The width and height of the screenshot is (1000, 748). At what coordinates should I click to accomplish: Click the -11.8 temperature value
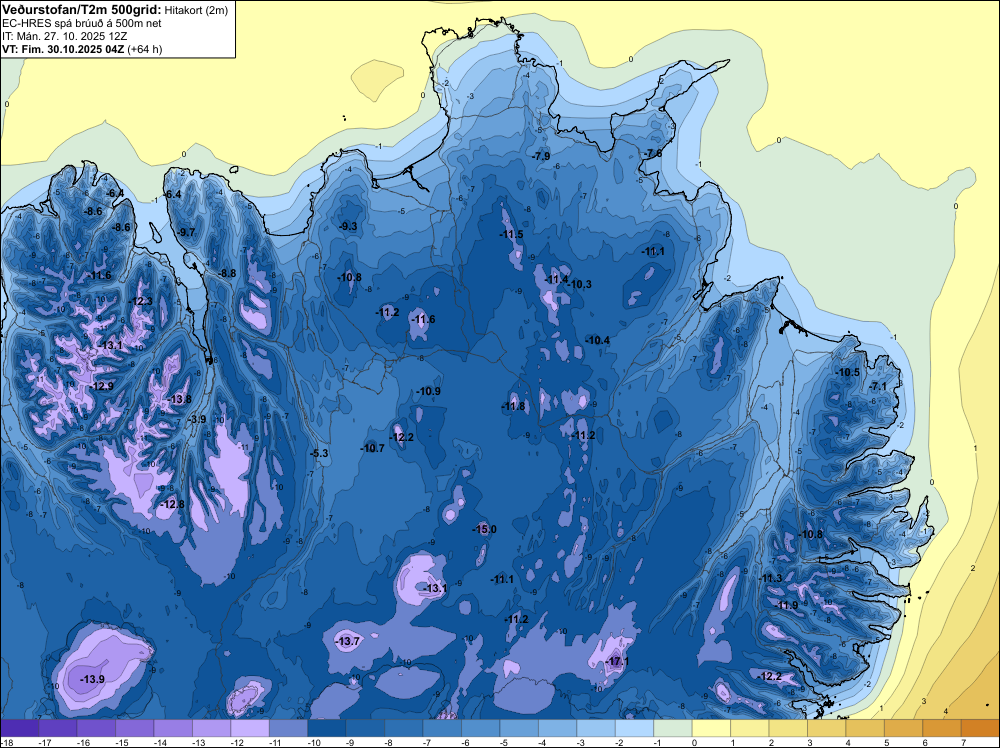513,406
